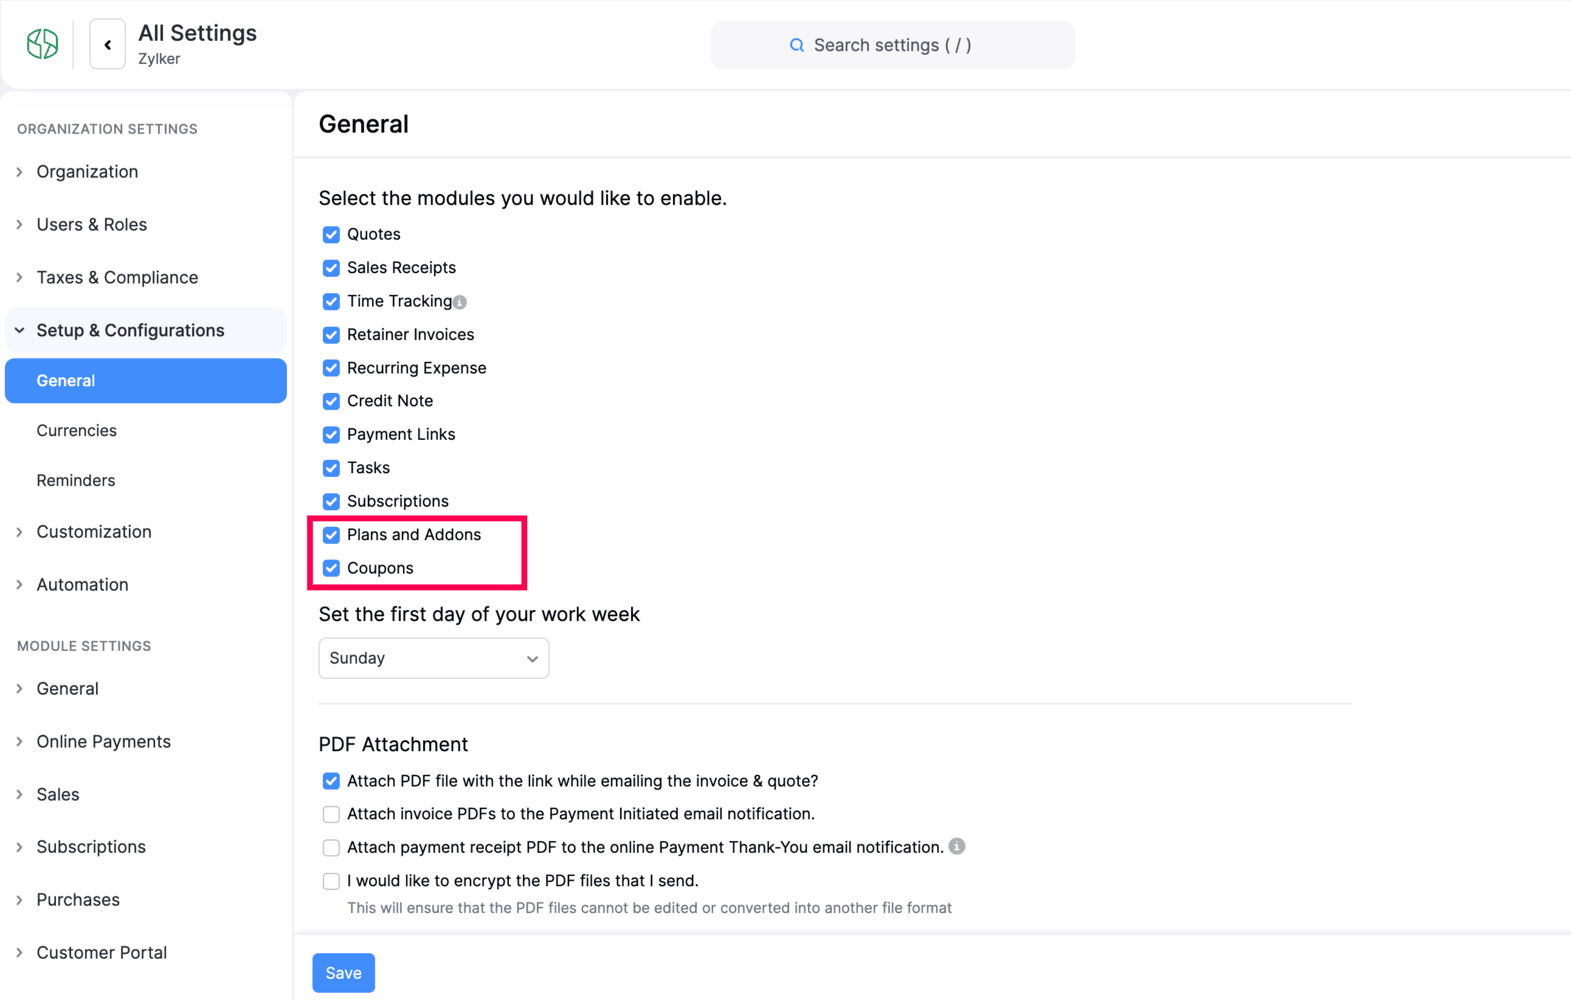Screen dimensions: 1571x1000
Task: Expand the Online Payments settings
Action: [x=103, y=741]
